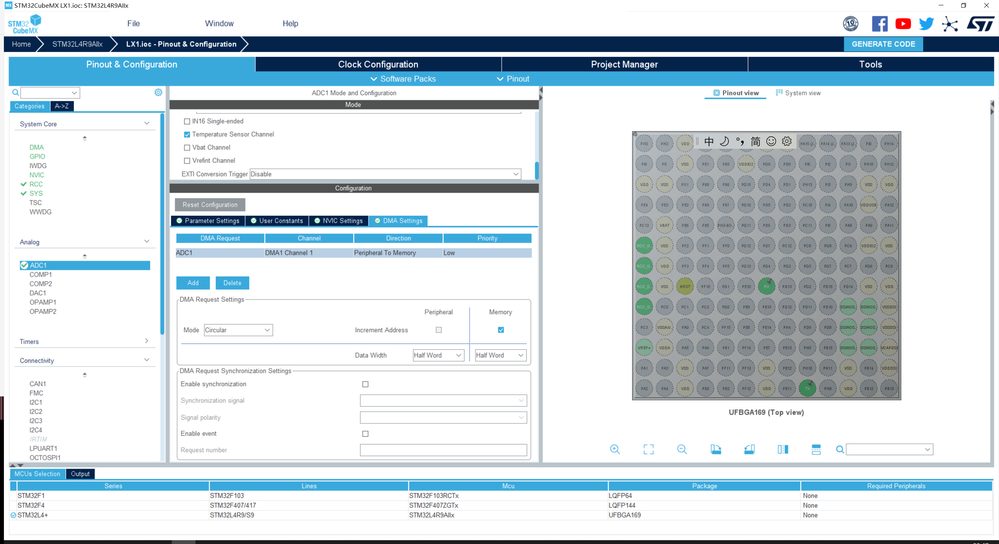Flip the chip view horizontally
999x544 pixels.
(783, 449)
